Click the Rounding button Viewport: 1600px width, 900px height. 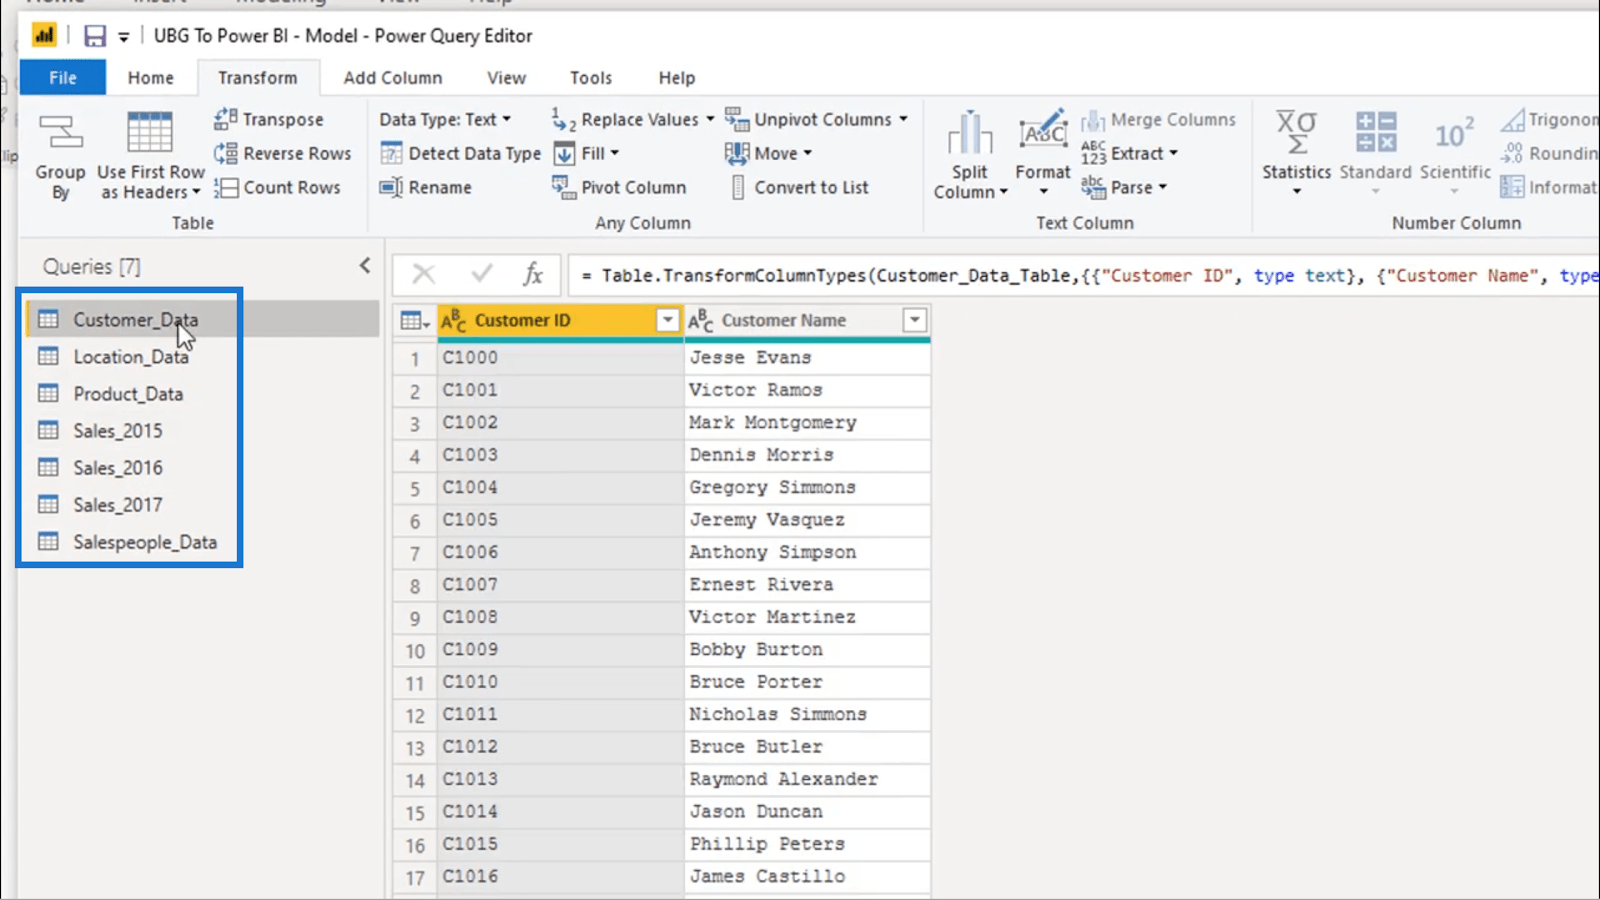pos(1549,153)
